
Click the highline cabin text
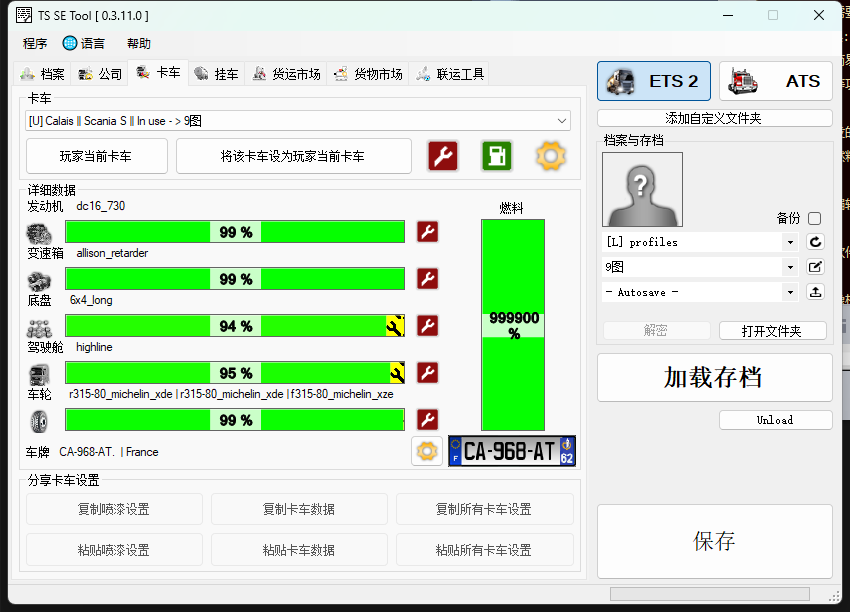click(94, 347)
